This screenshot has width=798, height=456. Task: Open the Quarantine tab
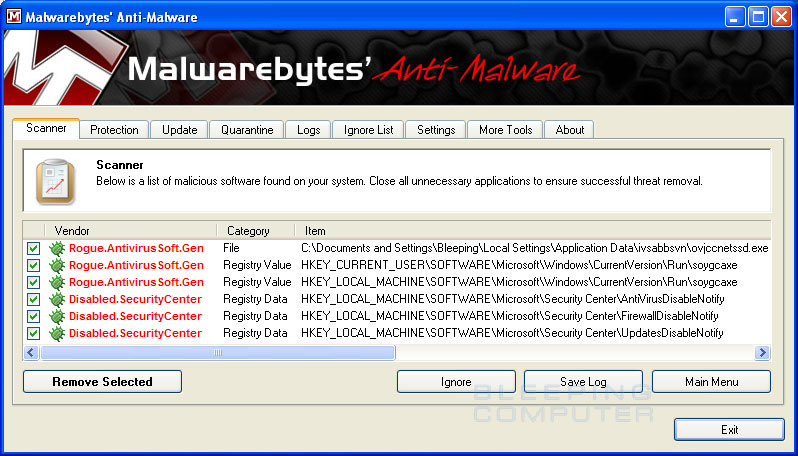tap(247, 130)
